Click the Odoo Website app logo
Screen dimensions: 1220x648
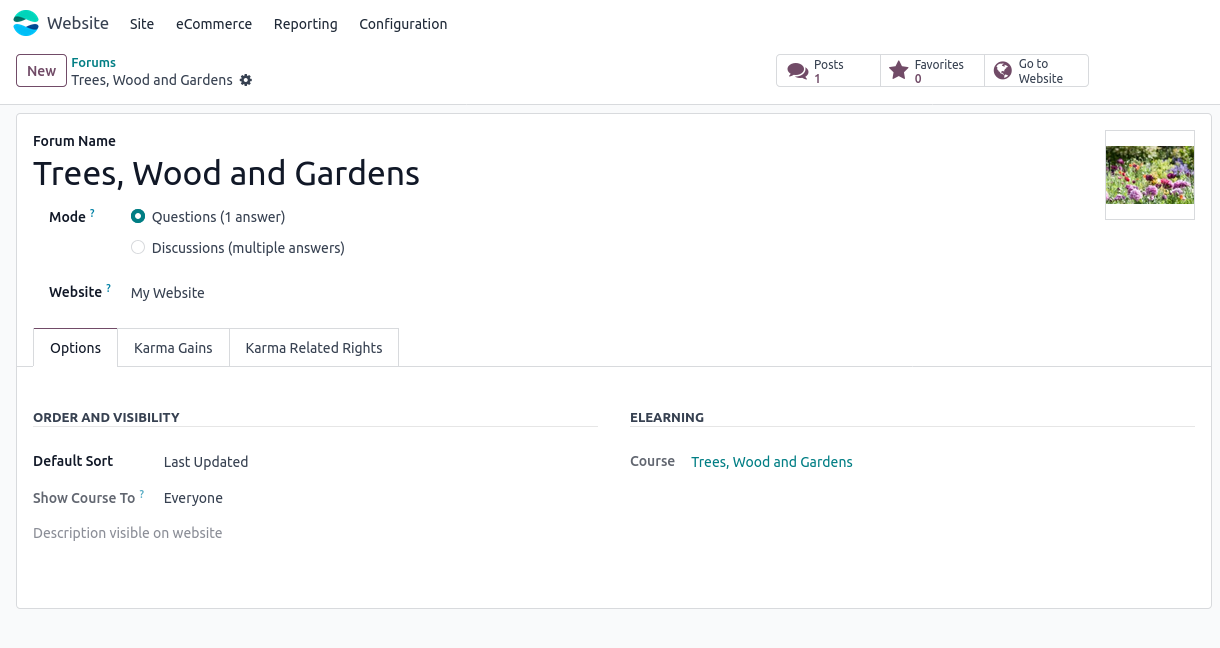26,23
